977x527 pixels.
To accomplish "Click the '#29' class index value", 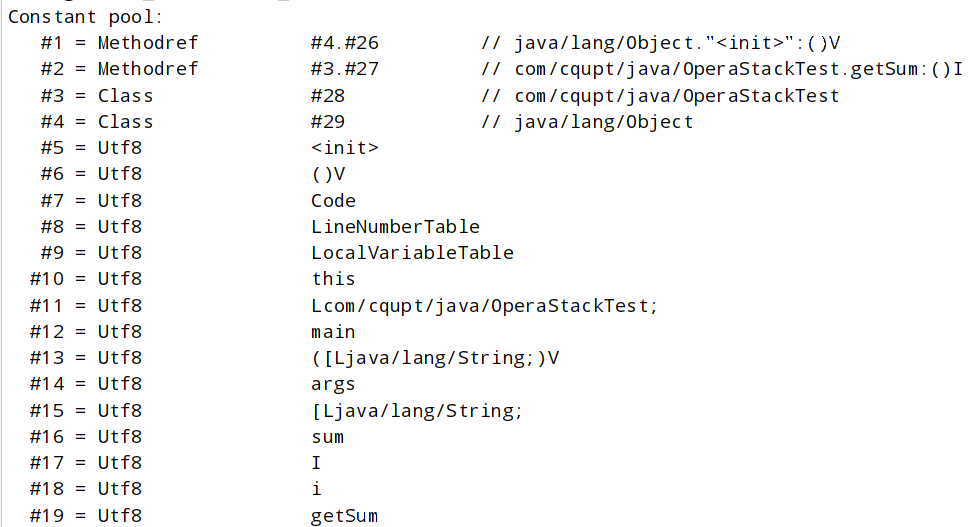I will 328,122.
